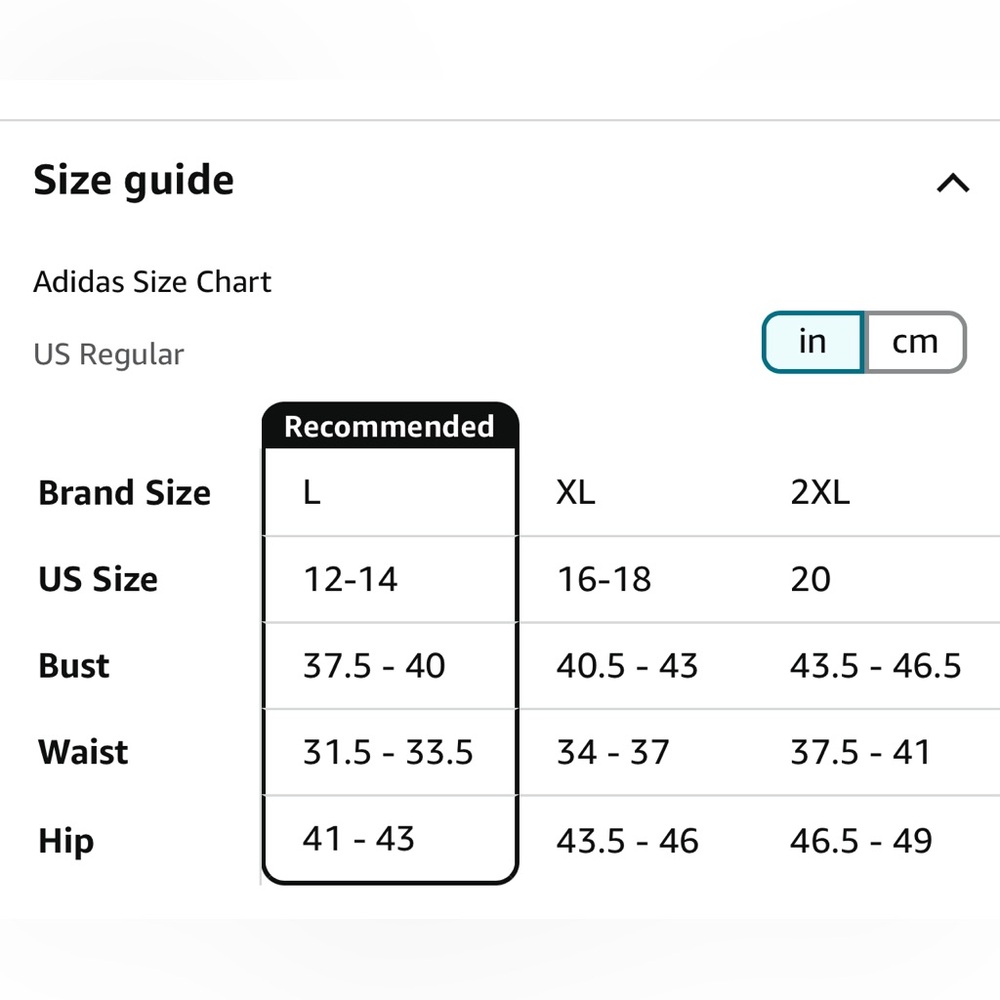Click US Size 20 cell
Image resolution: width=1000 pixels, height=1000 pixels.
click(810, 579)
